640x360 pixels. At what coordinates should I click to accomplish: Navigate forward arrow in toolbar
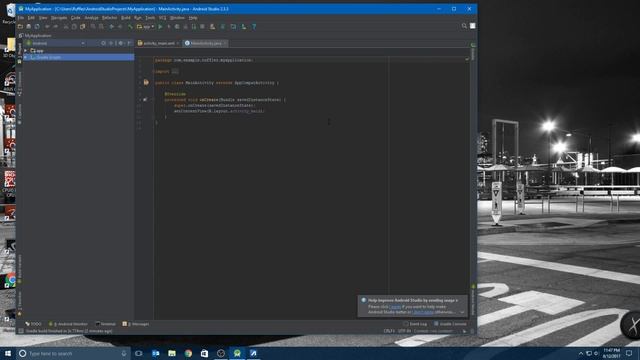click(x=120, y=27)
